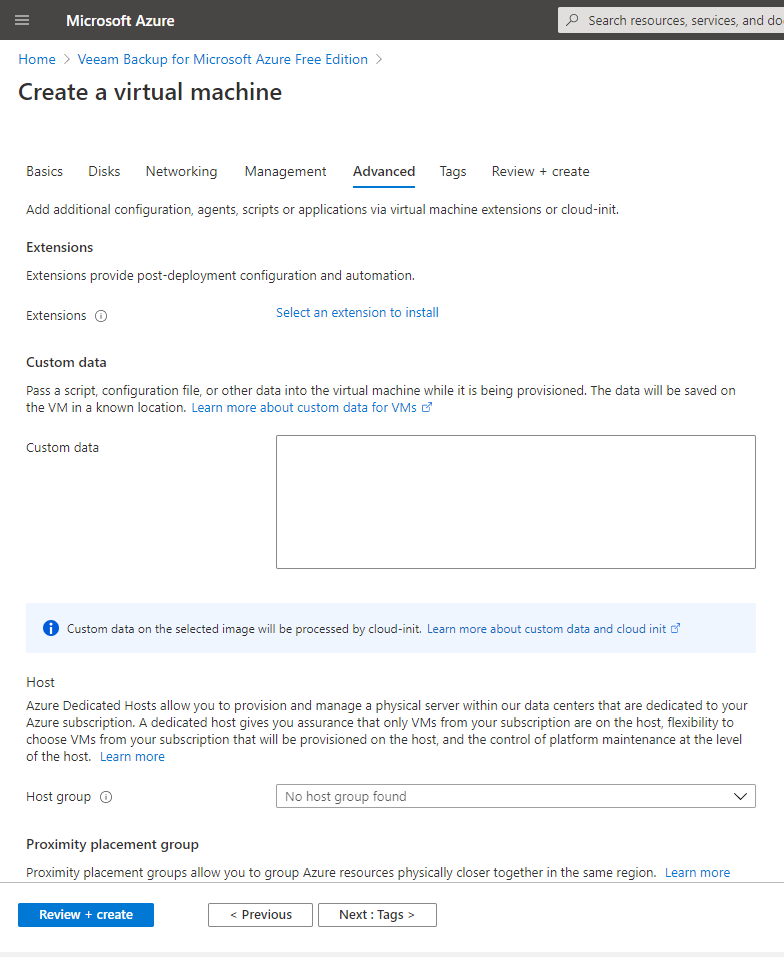Viewport: 784px width, 957px height.
Task: Open the hamburger portal menu
Action: tap(22, 20)
